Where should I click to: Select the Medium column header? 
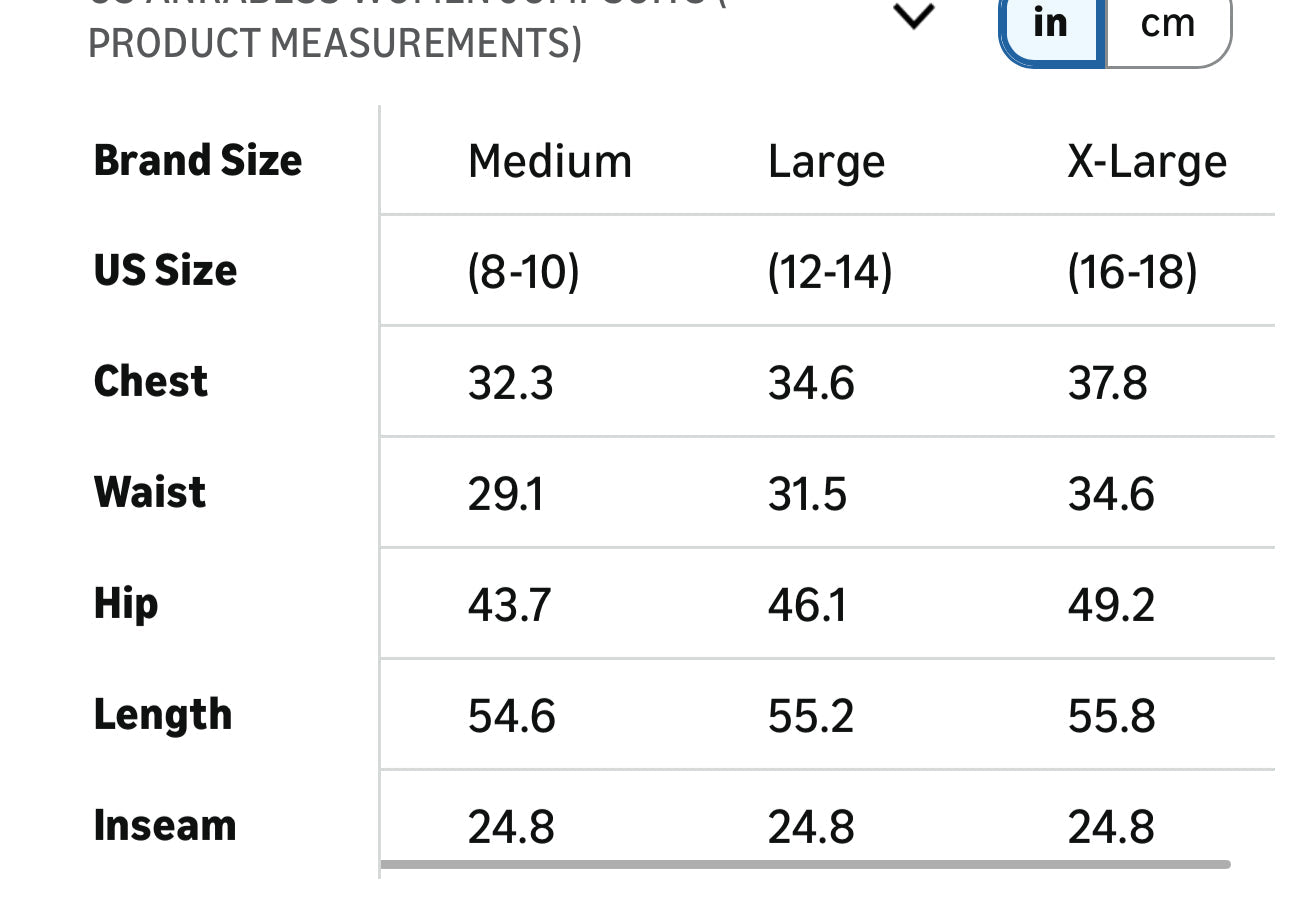click(x=550, y=162)
